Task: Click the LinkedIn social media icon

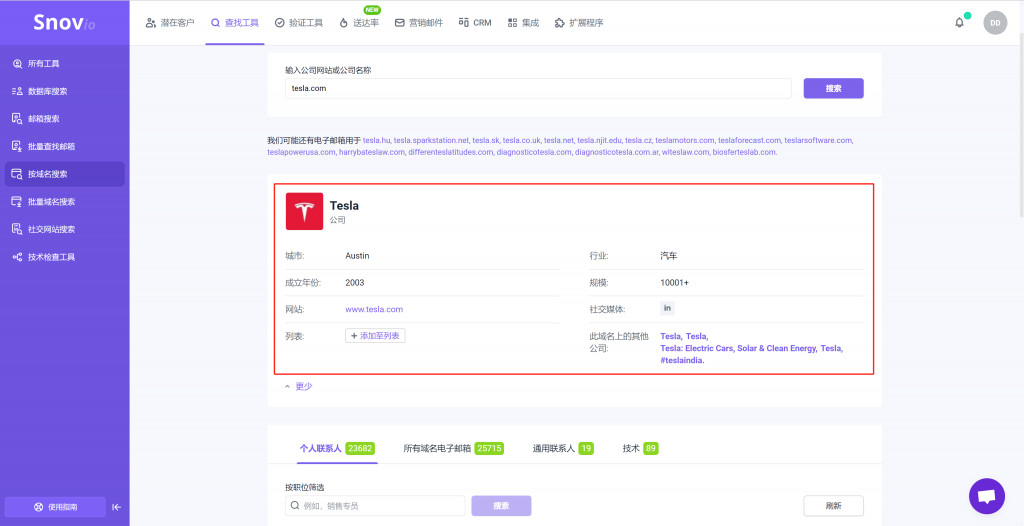Action: tap(667, 308)
